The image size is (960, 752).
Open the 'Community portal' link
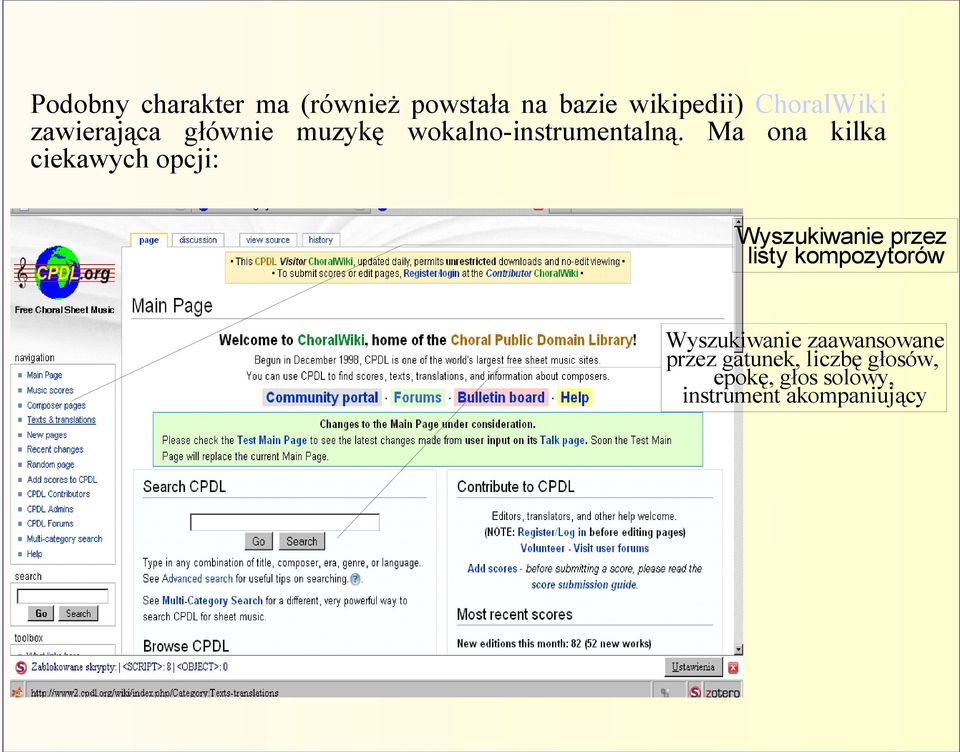[x=322, y=397]
